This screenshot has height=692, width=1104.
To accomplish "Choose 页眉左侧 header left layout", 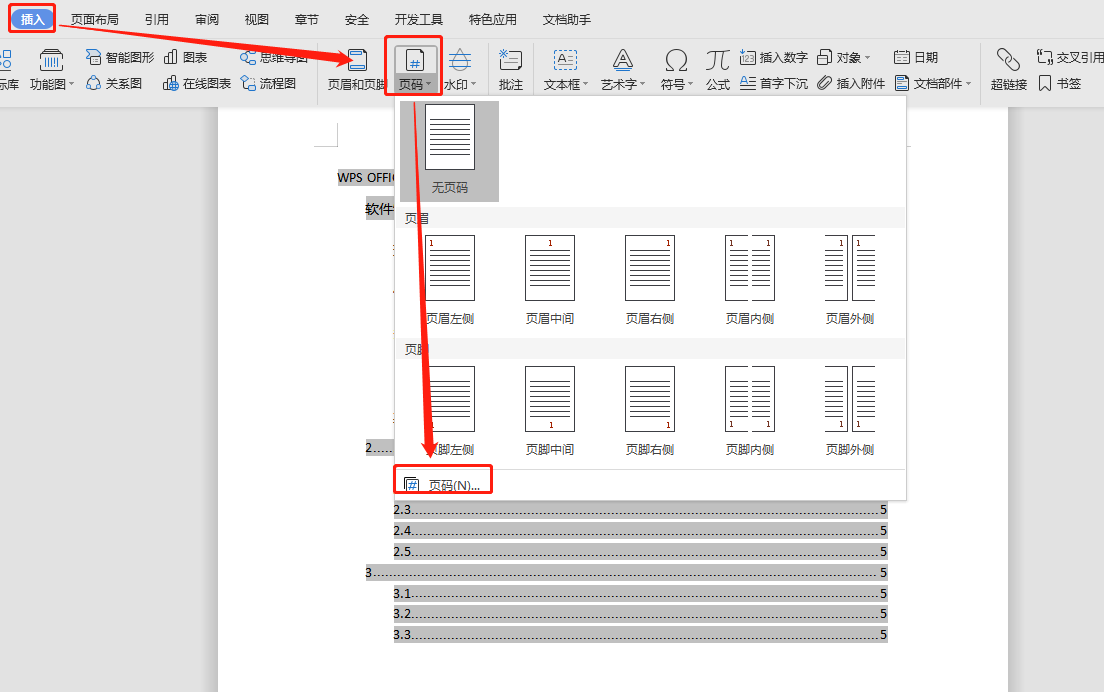I will [449, 280].
